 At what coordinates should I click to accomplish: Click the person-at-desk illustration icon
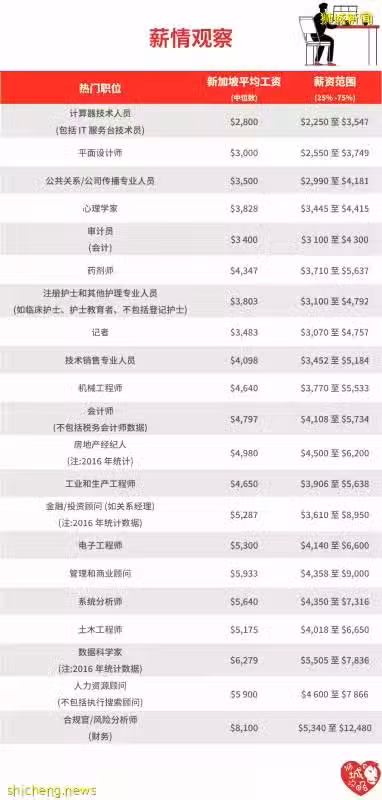tap(340, 33)
